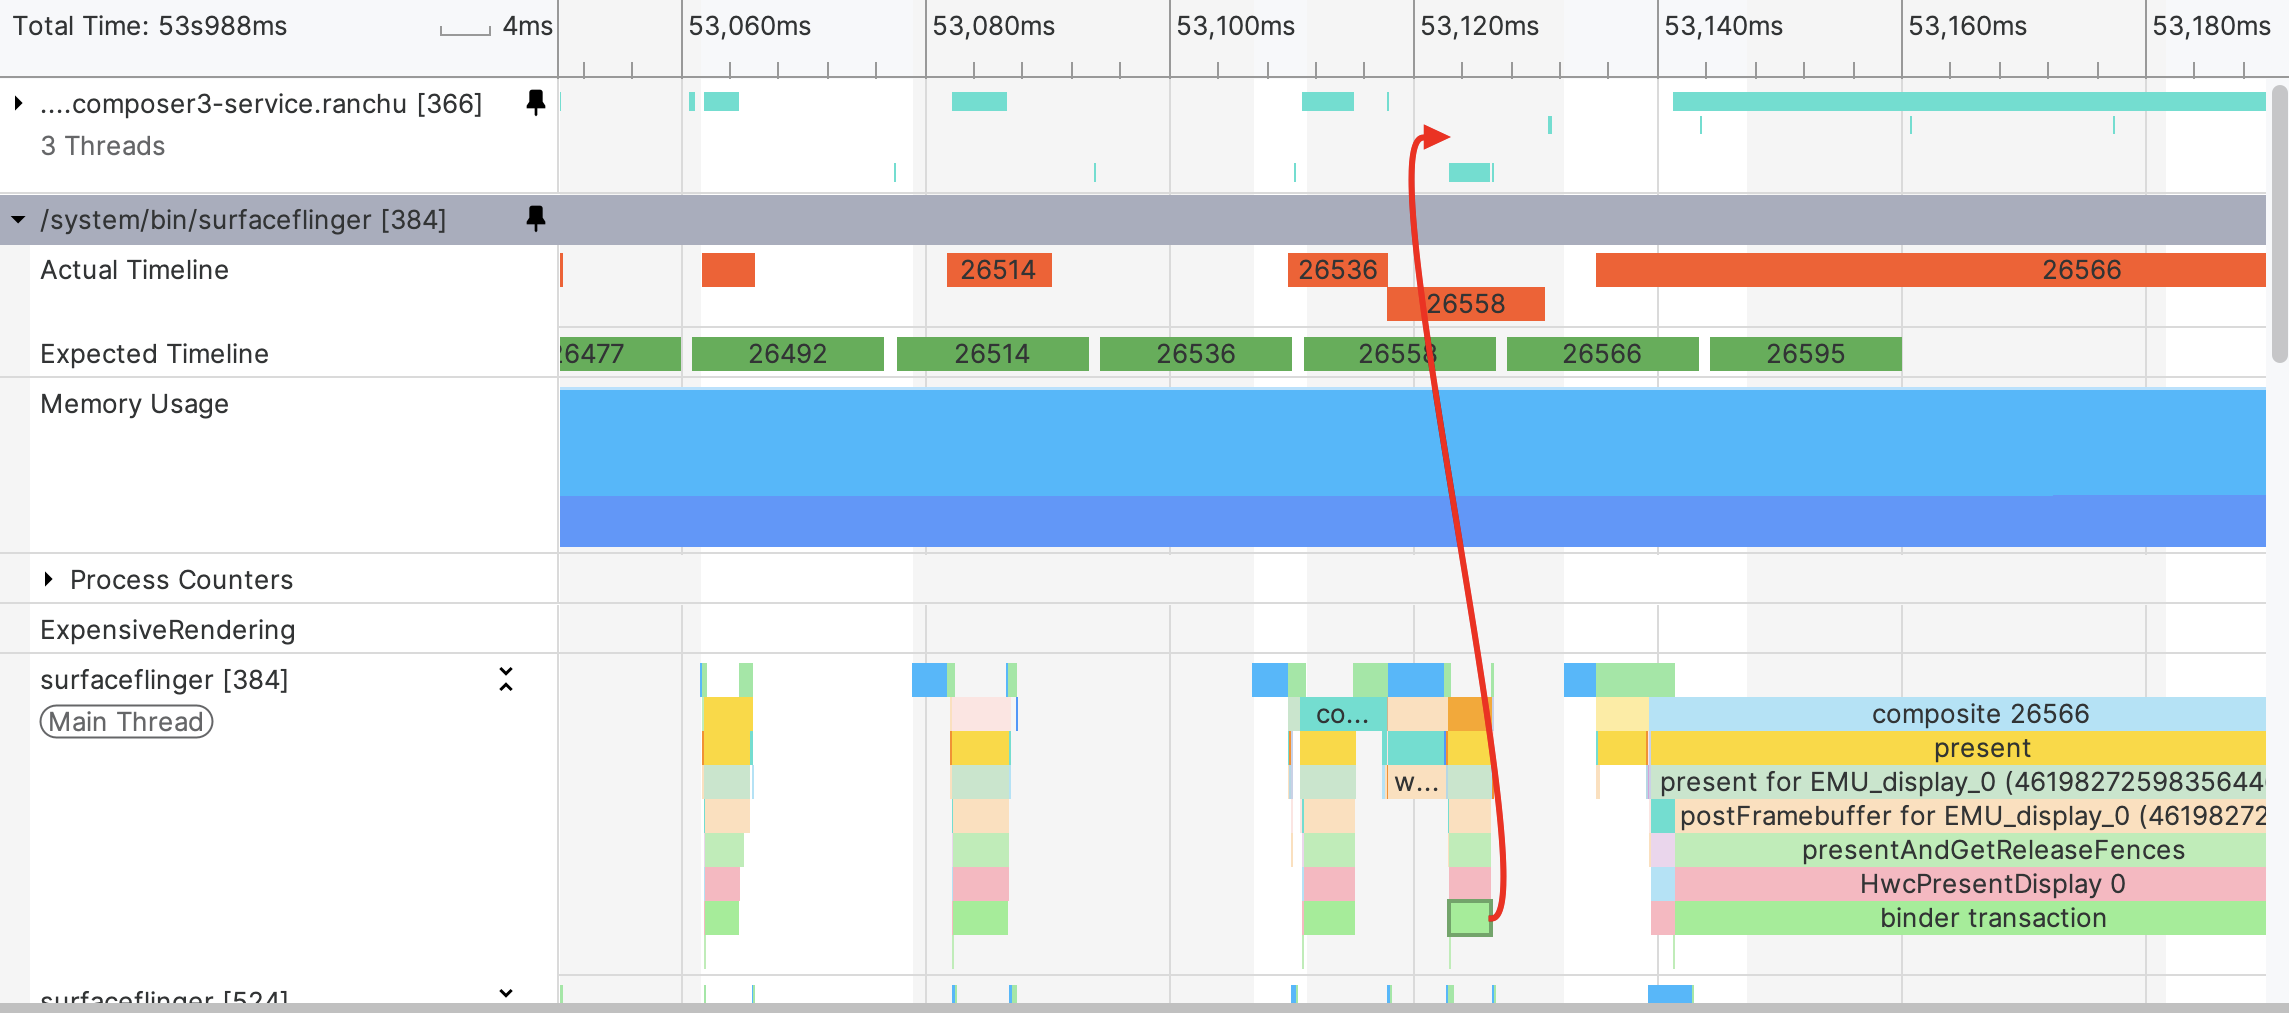The width and height of the screenshot is (2289, 1013).
Task: Click the highlighted green slice with arrow
Action: [1469, 918]
